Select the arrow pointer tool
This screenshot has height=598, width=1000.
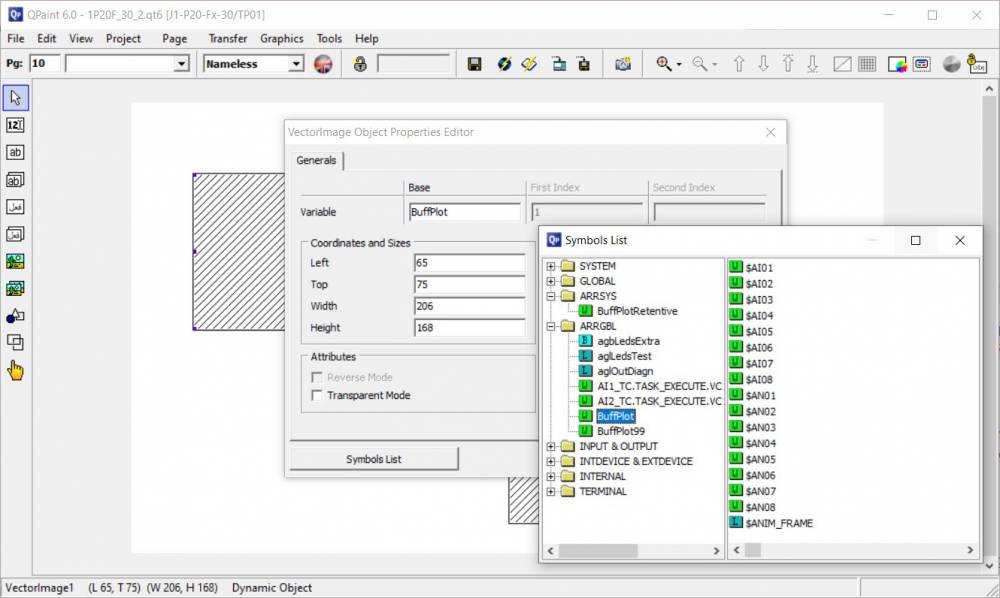tap(15, 98)
